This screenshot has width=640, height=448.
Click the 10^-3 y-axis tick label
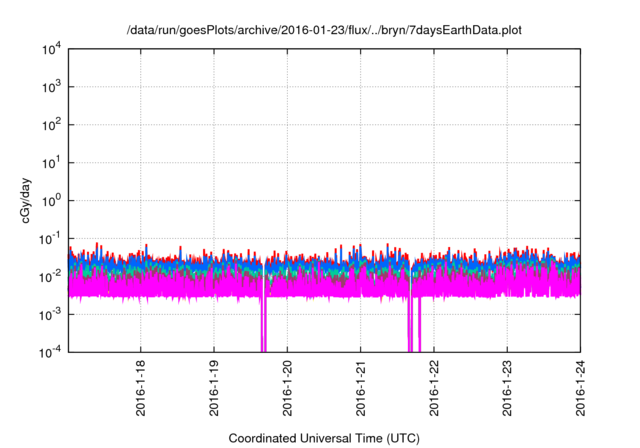[x=50, y=315]
